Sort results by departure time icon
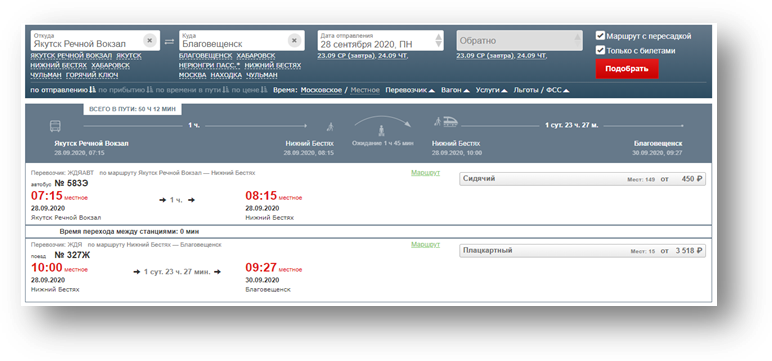 (92, 90)
